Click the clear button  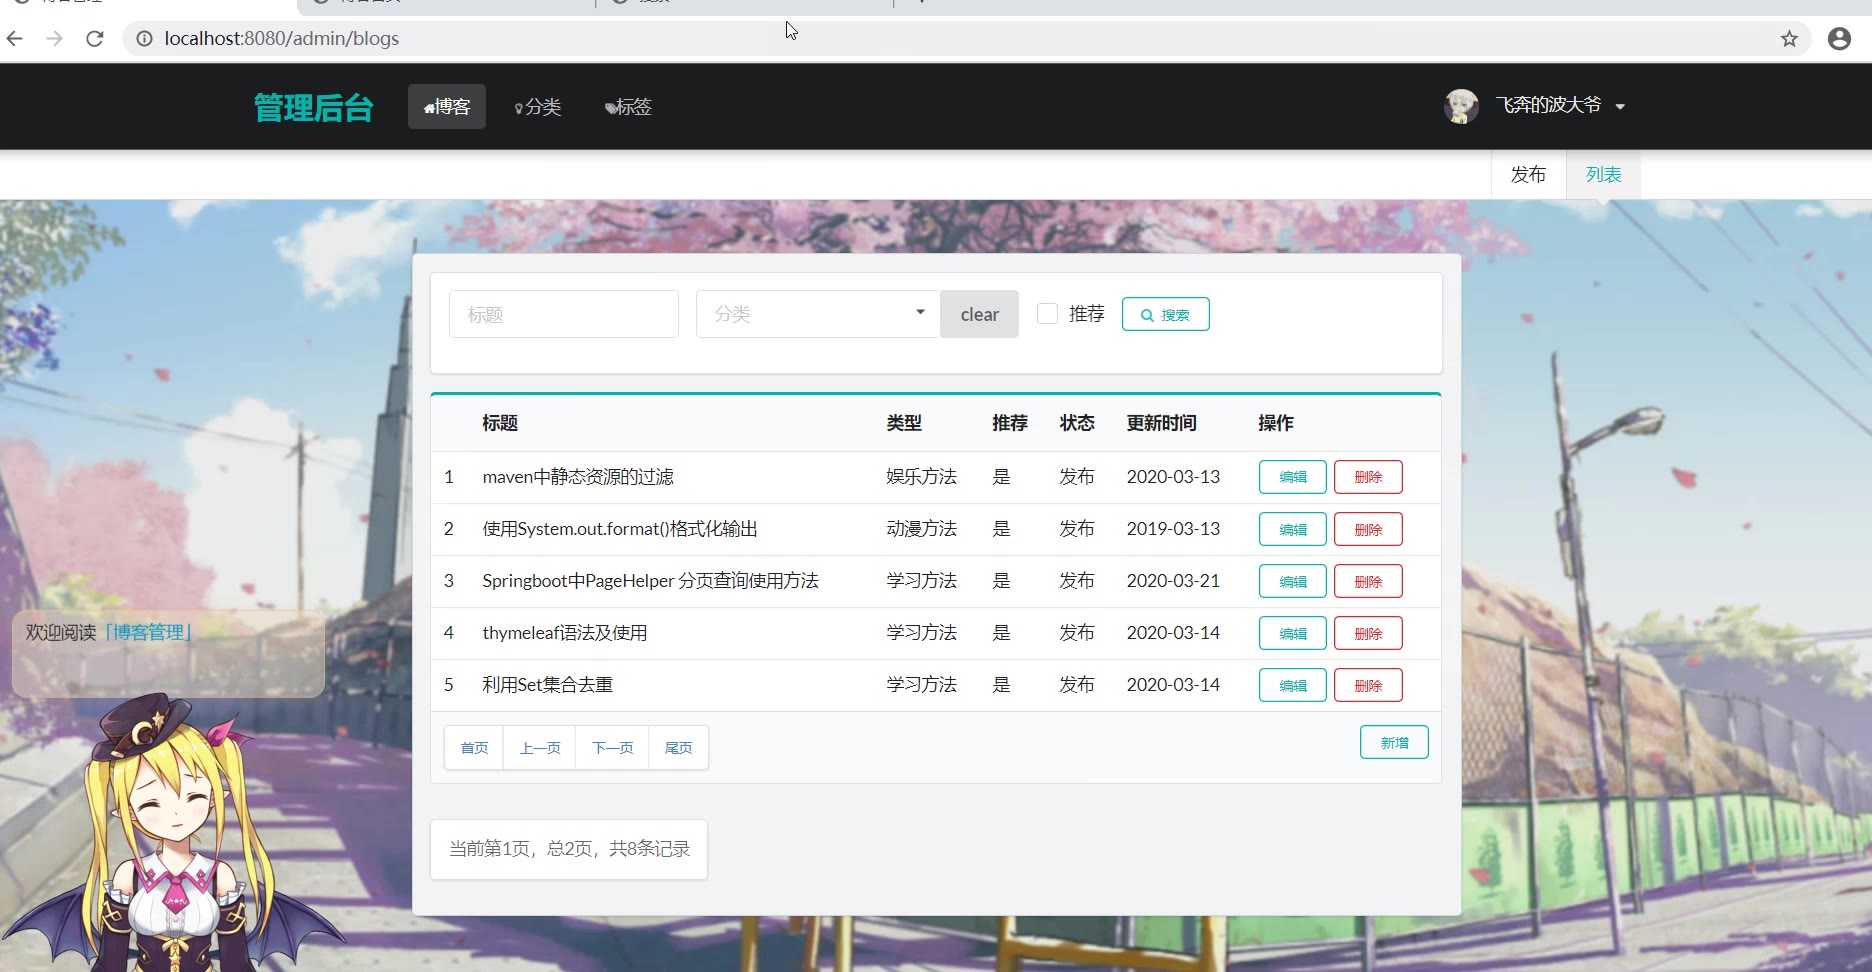pyautogui.click(x=980, y=314)
